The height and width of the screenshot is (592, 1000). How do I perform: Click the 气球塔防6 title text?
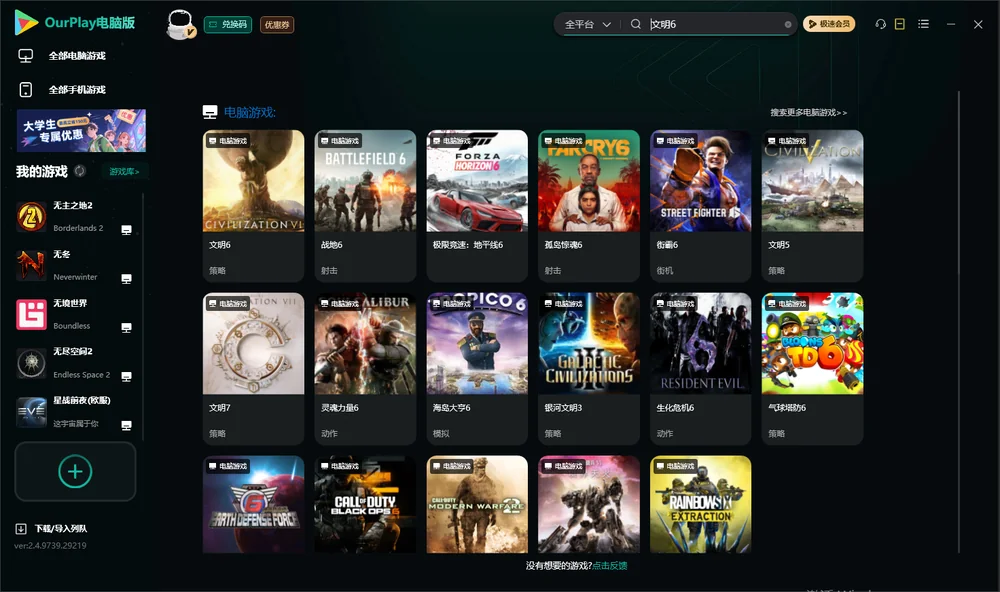[x=787, y=408]
